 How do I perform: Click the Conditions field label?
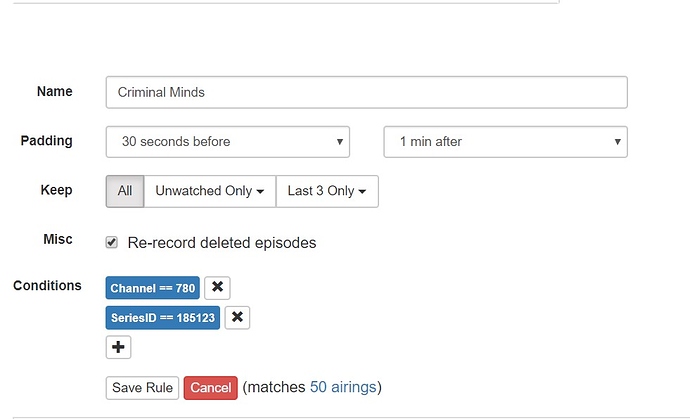pos(47,286)
